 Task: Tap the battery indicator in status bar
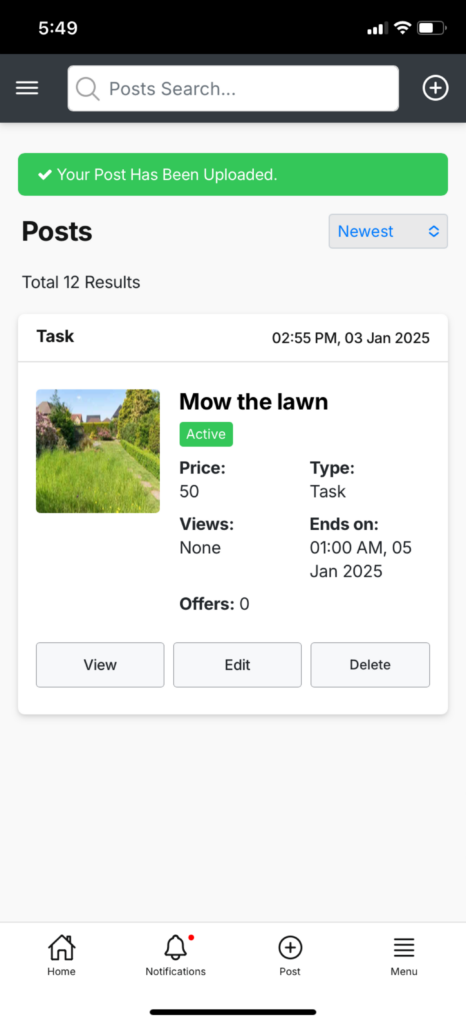point(431,28)
